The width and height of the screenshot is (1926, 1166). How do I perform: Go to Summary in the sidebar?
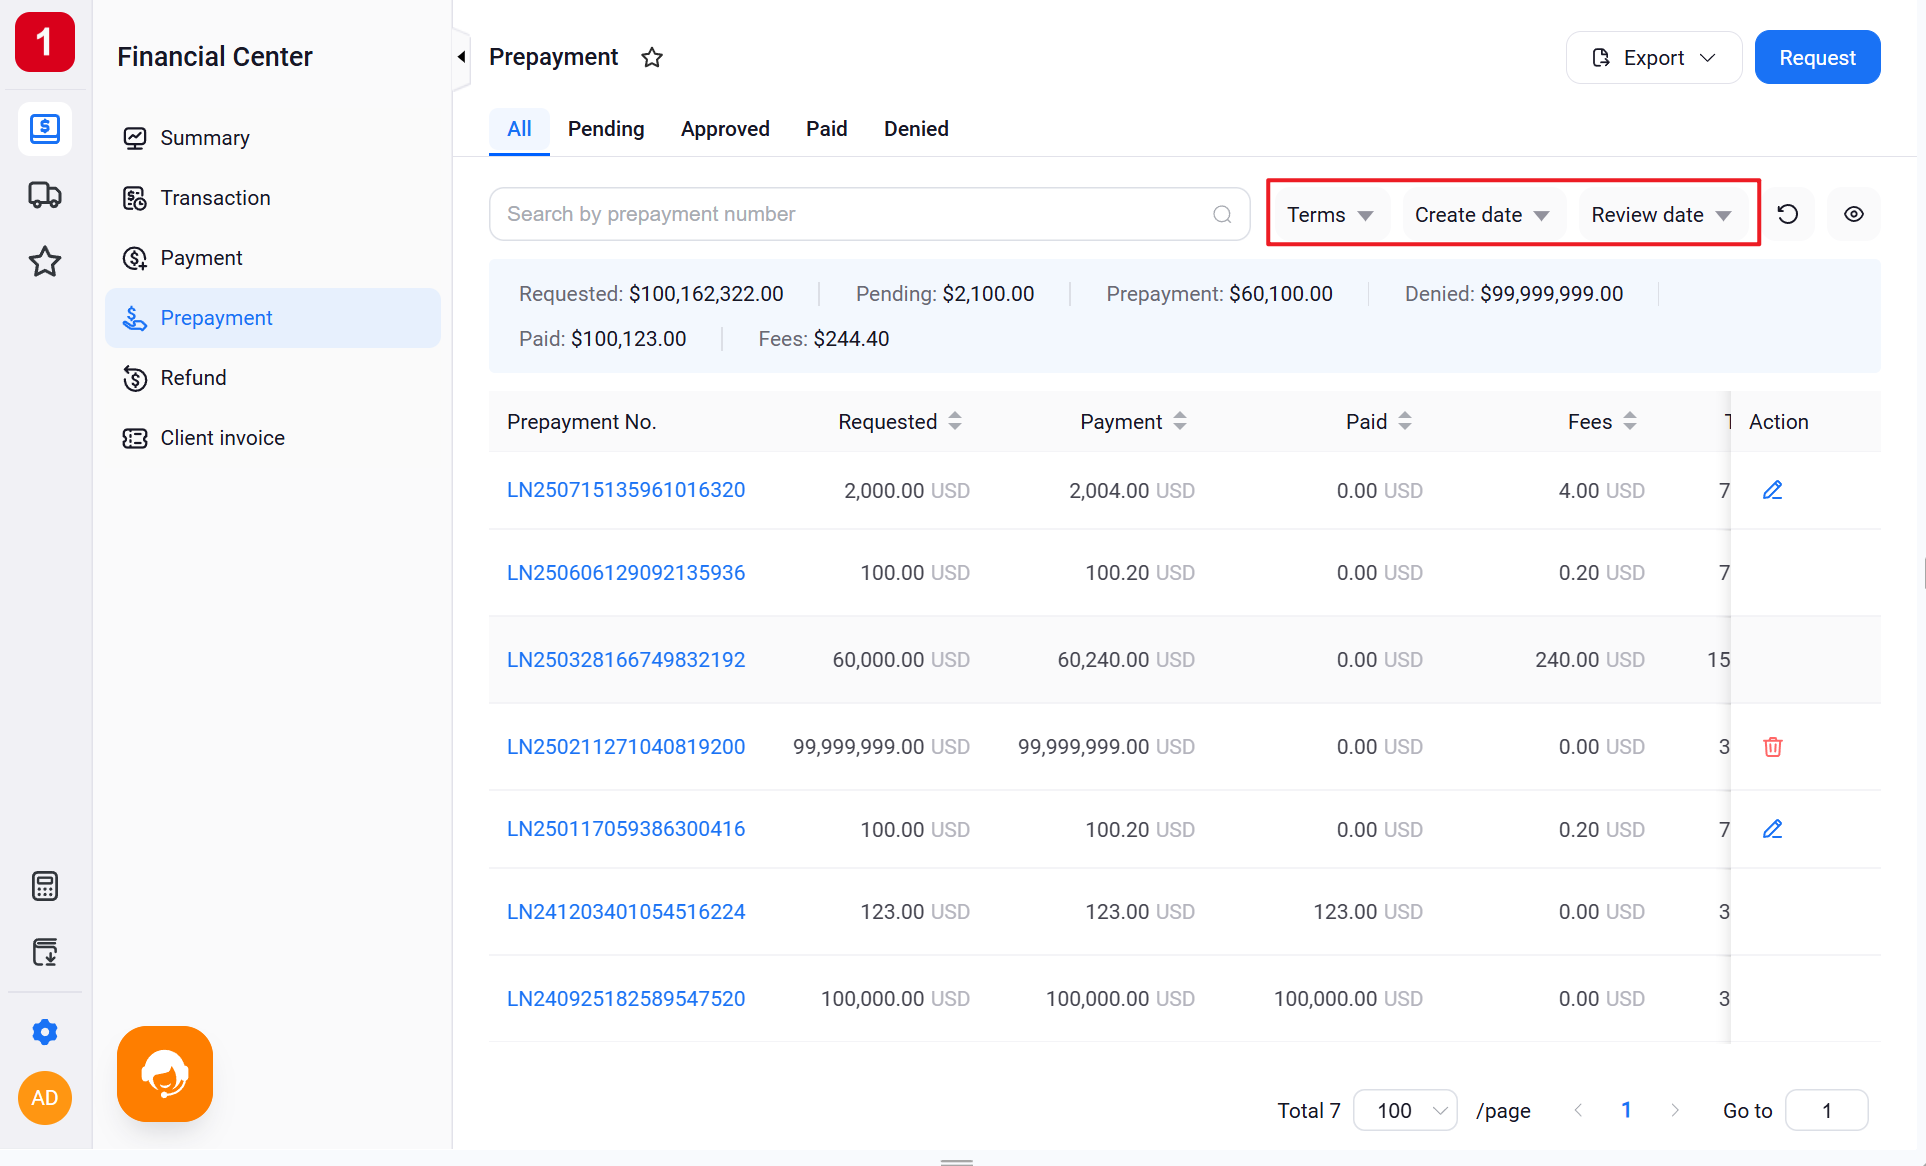point(273,138)
